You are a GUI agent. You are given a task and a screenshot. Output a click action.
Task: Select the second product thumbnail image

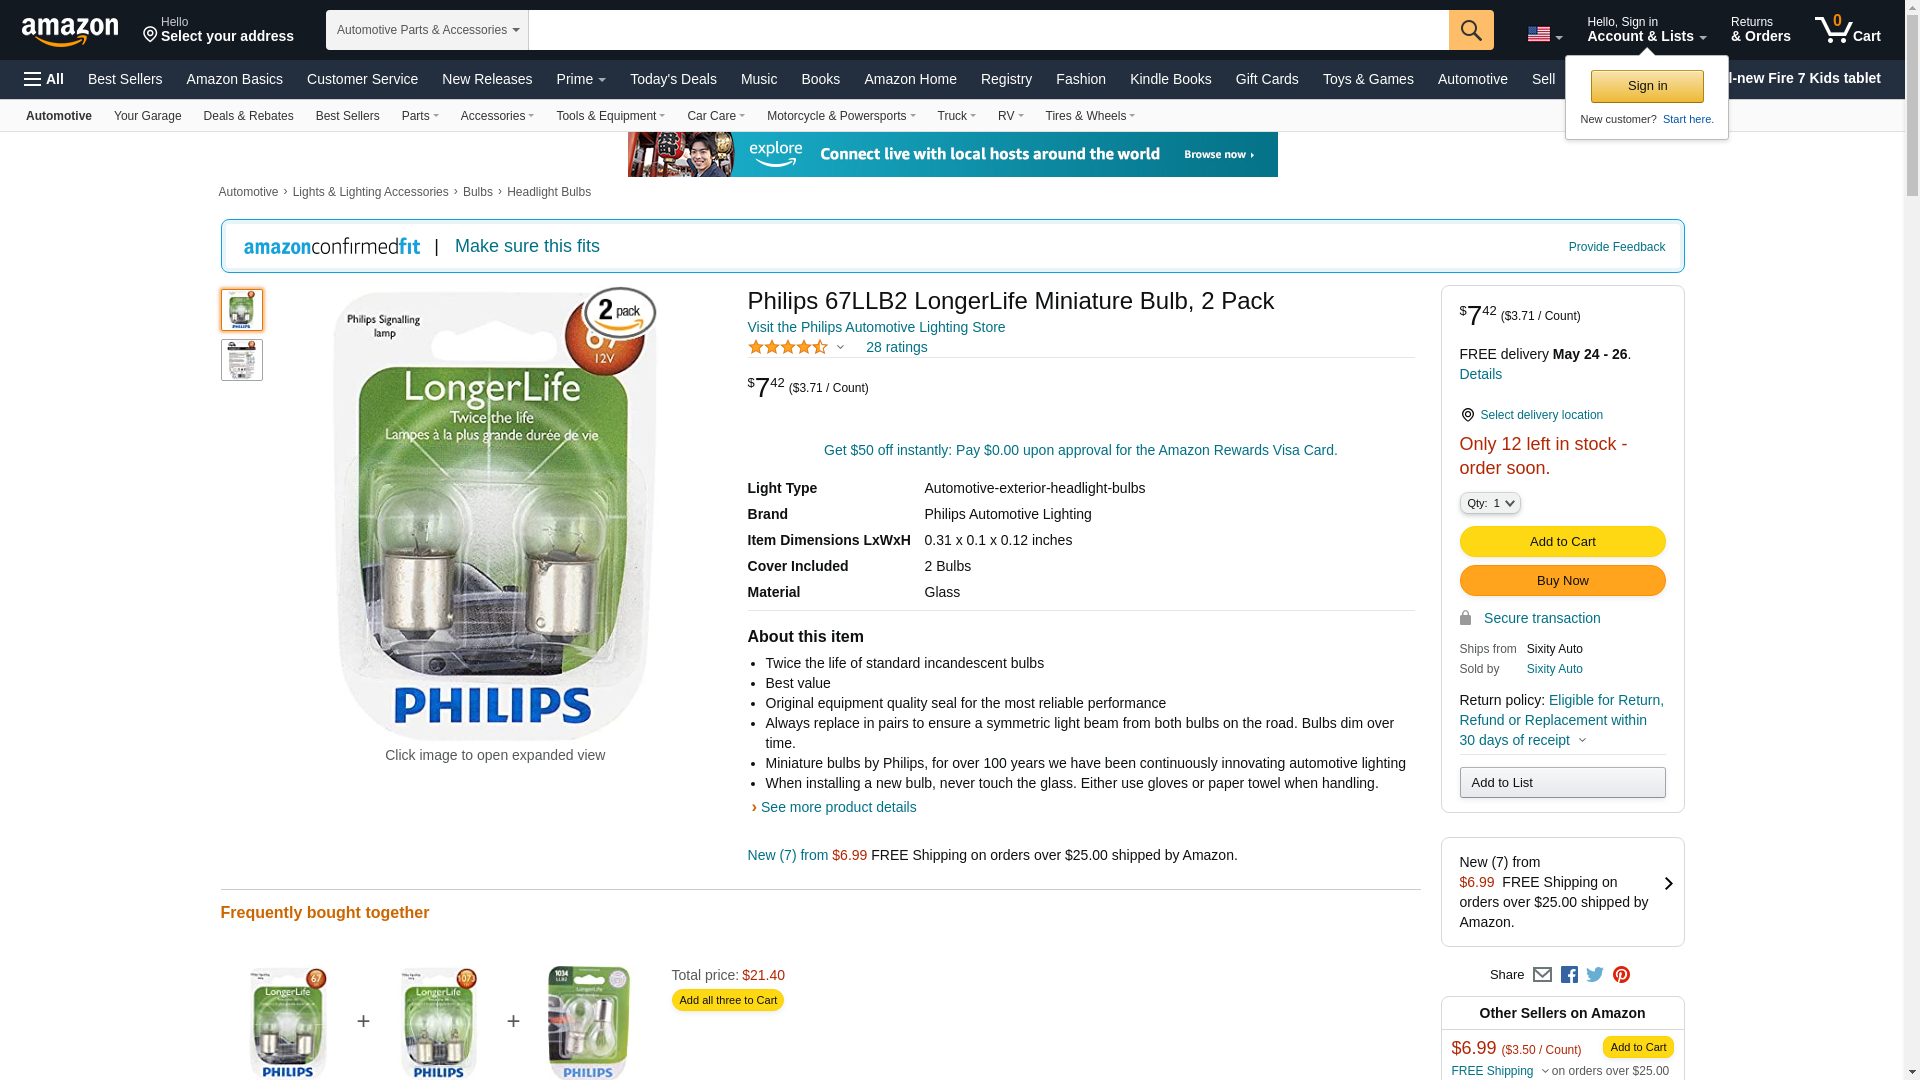(242, 360)
